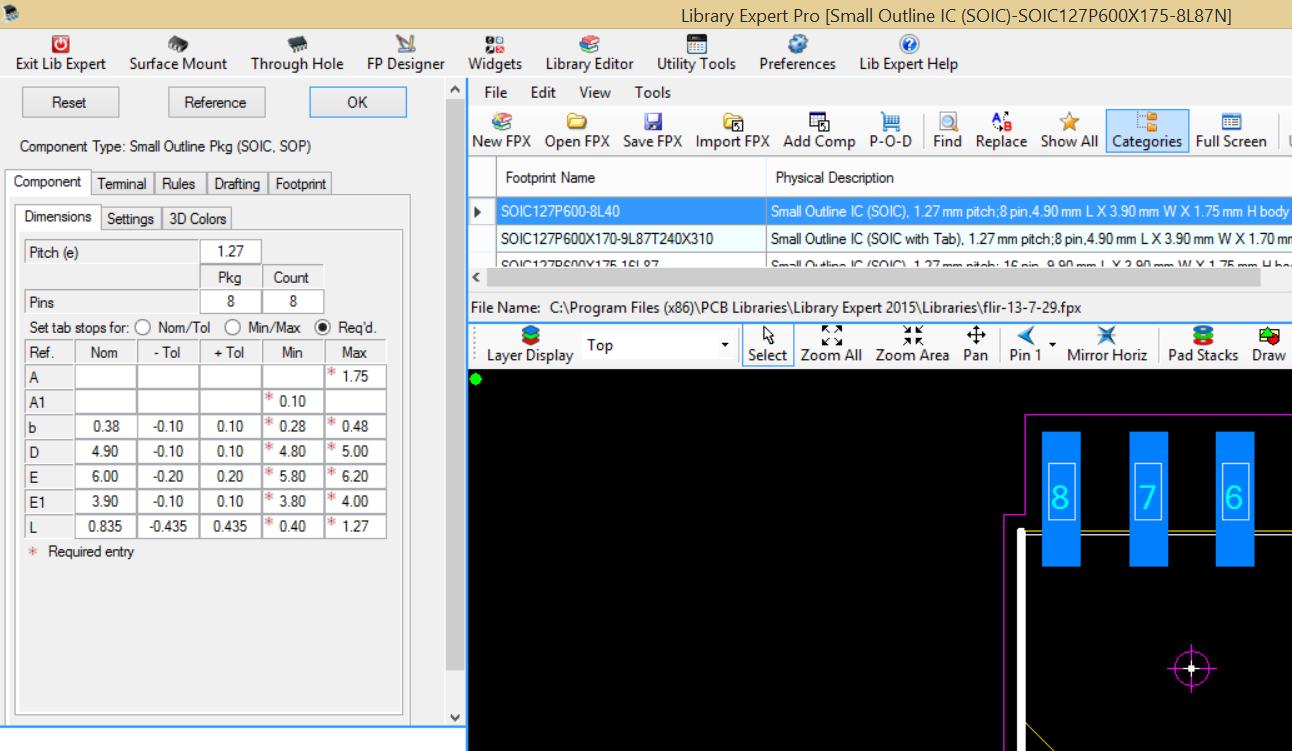Select the Req'd. radio button
This screenshot has width=1292, height=751.
coord(323,327)
